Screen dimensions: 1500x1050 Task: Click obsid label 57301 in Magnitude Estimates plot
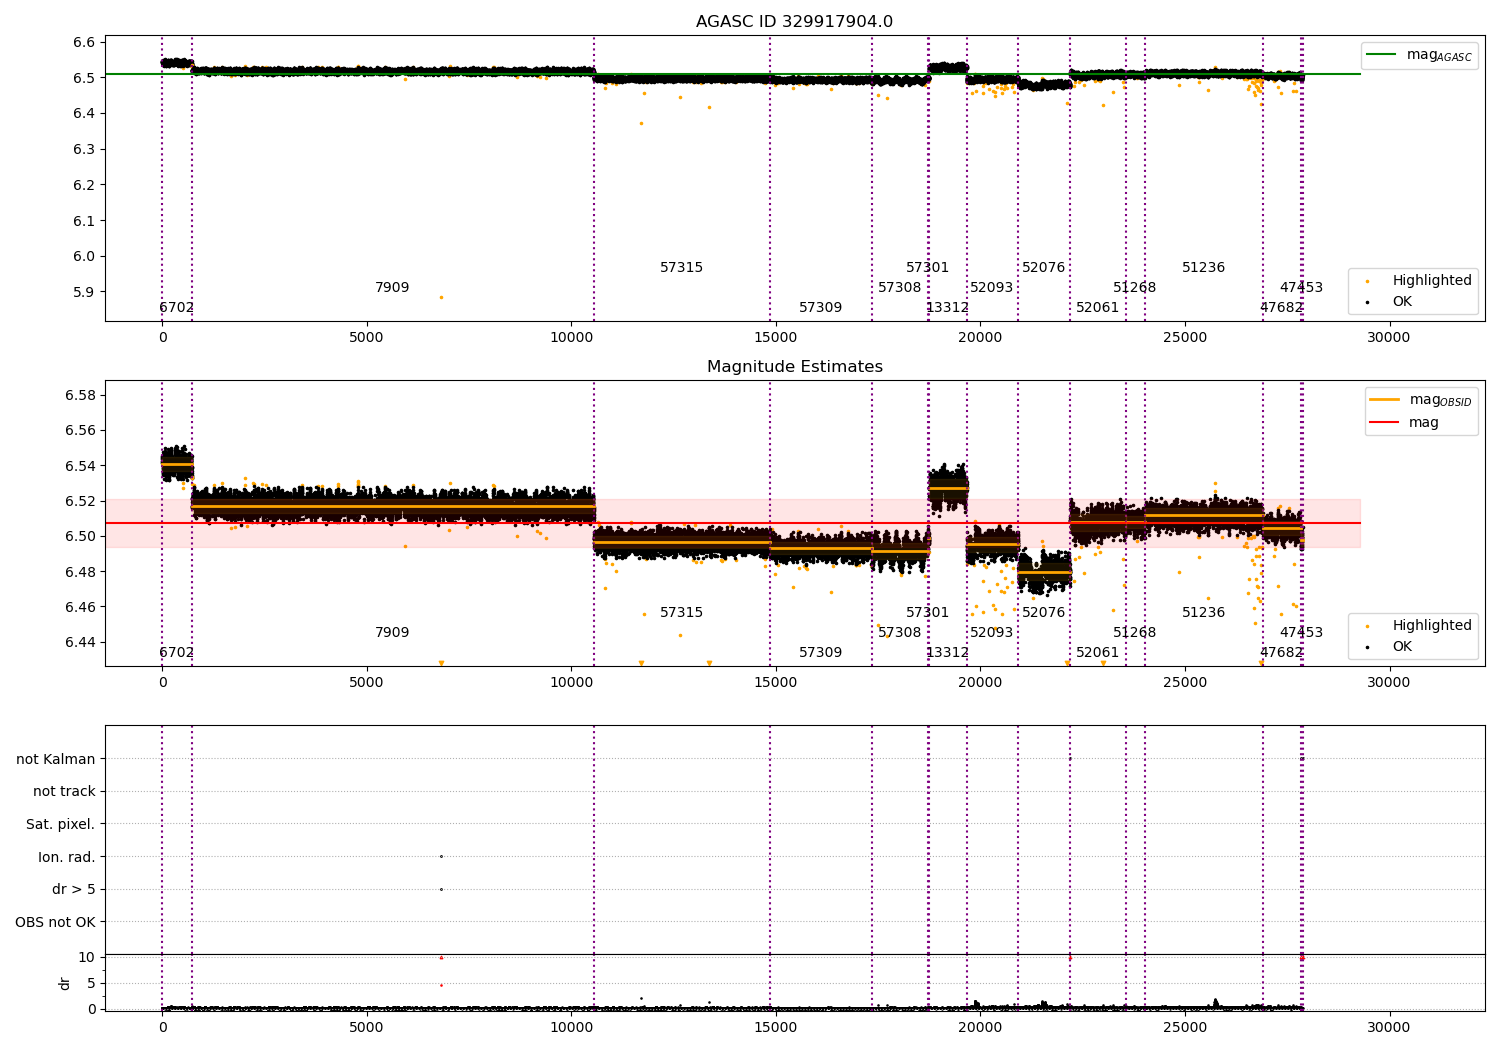[927, 613]
